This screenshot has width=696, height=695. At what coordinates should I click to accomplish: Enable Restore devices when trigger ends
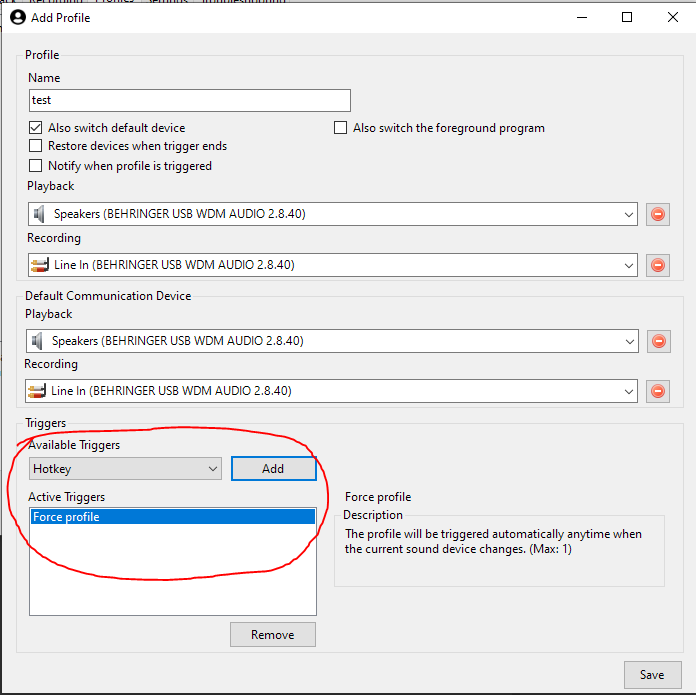(36, 146)
